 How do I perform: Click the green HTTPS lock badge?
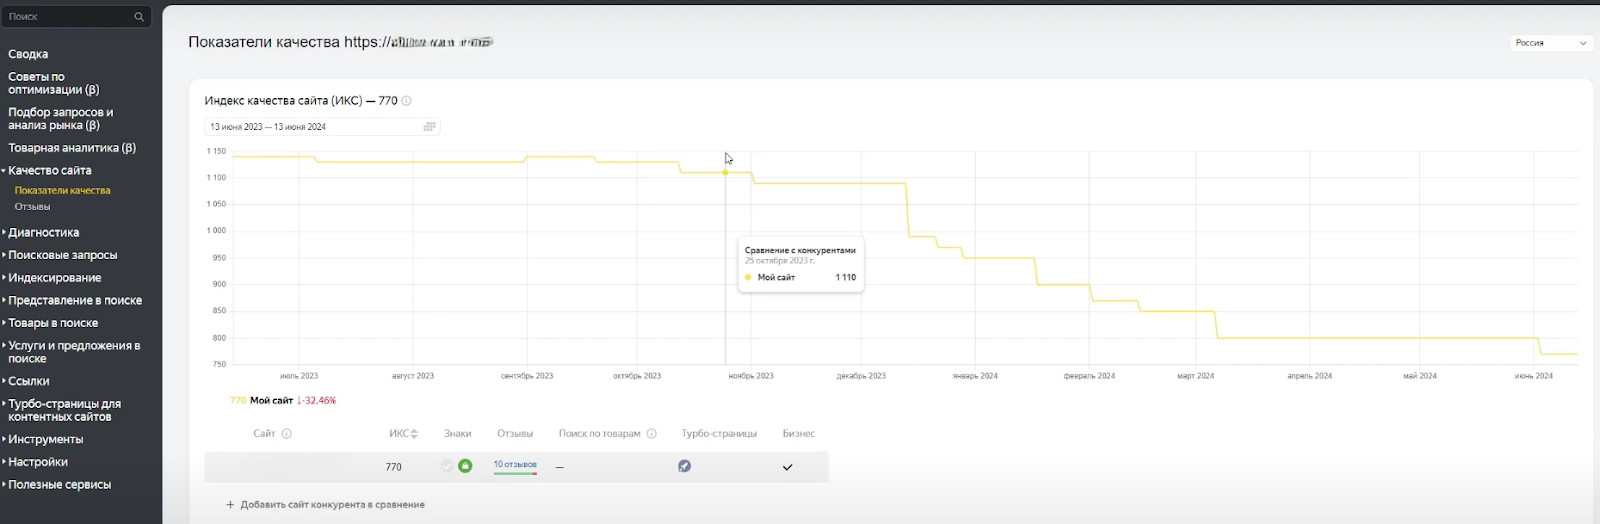pos(465,466)
